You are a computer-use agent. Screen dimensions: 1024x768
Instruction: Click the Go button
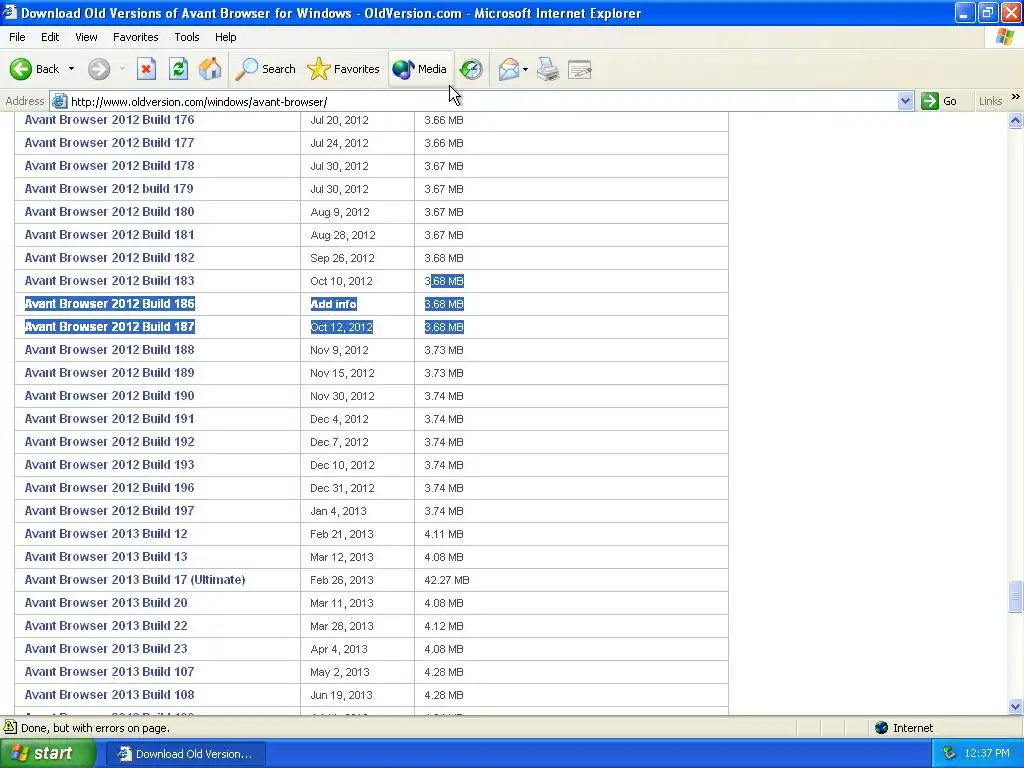coord(939,101)
